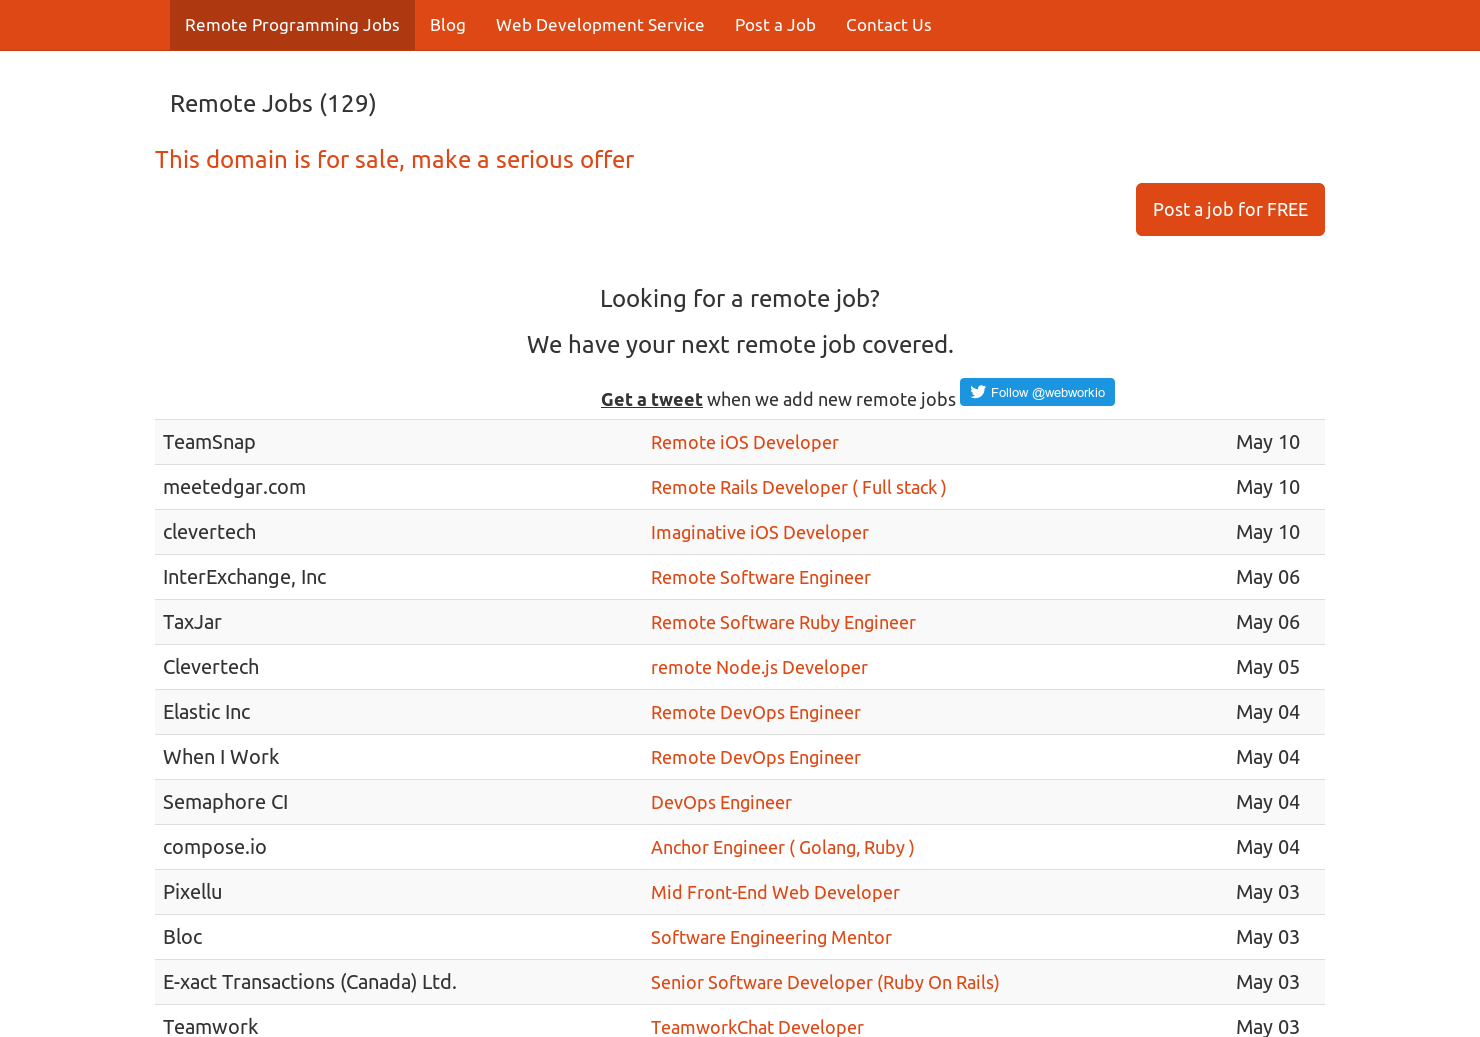Select InterExchange's Remote Software Engineer job
The height and width of the screenshot is (1037, 1480).
click(760, 577)
